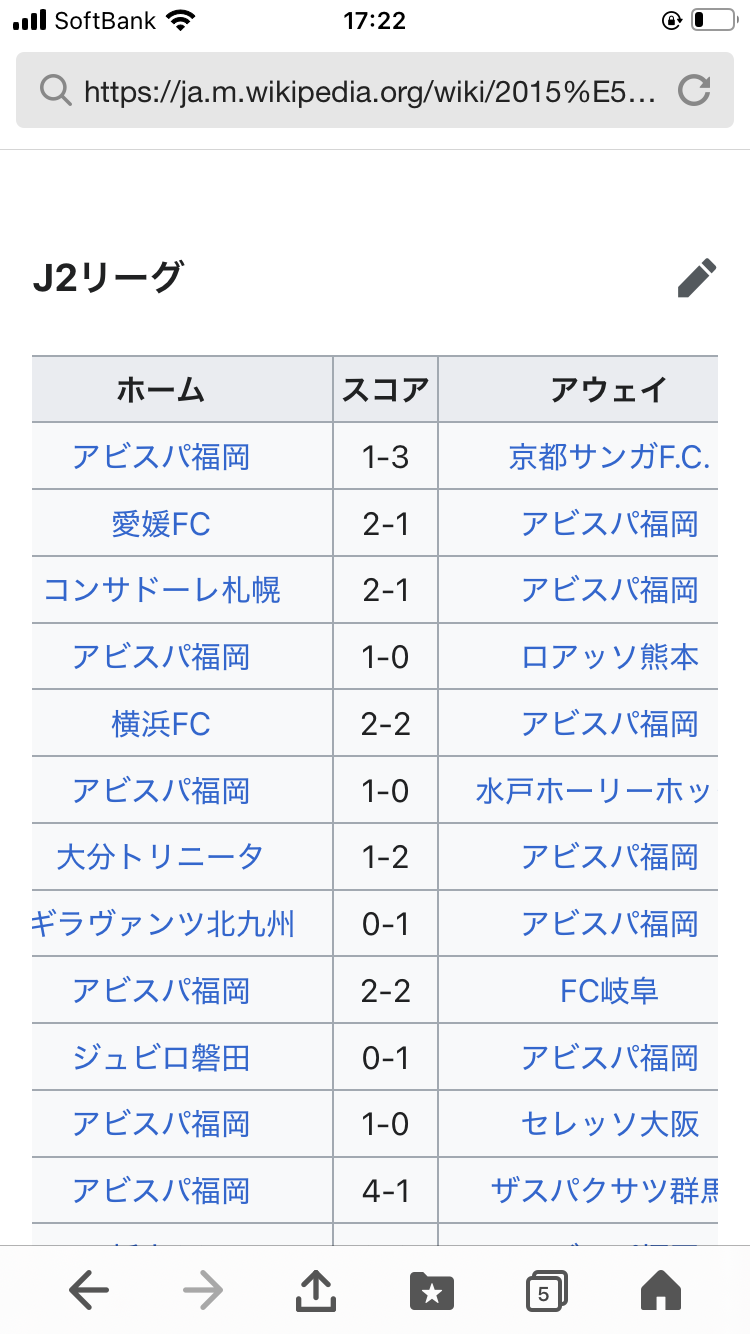The height and width of the screenshot is (1334, 750).
Task: Go back with the left arrow icon
Action: [x=89, y=1291]
